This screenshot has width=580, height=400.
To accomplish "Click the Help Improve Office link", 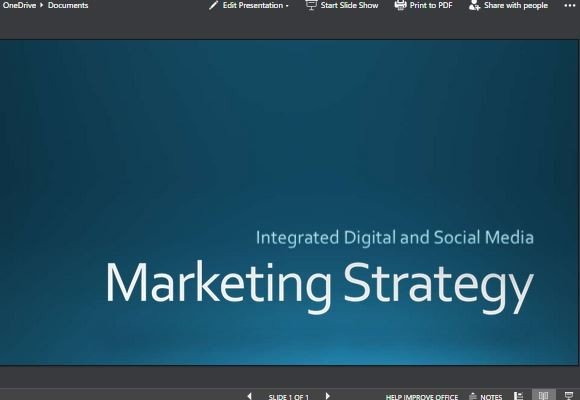I will 422,397.
